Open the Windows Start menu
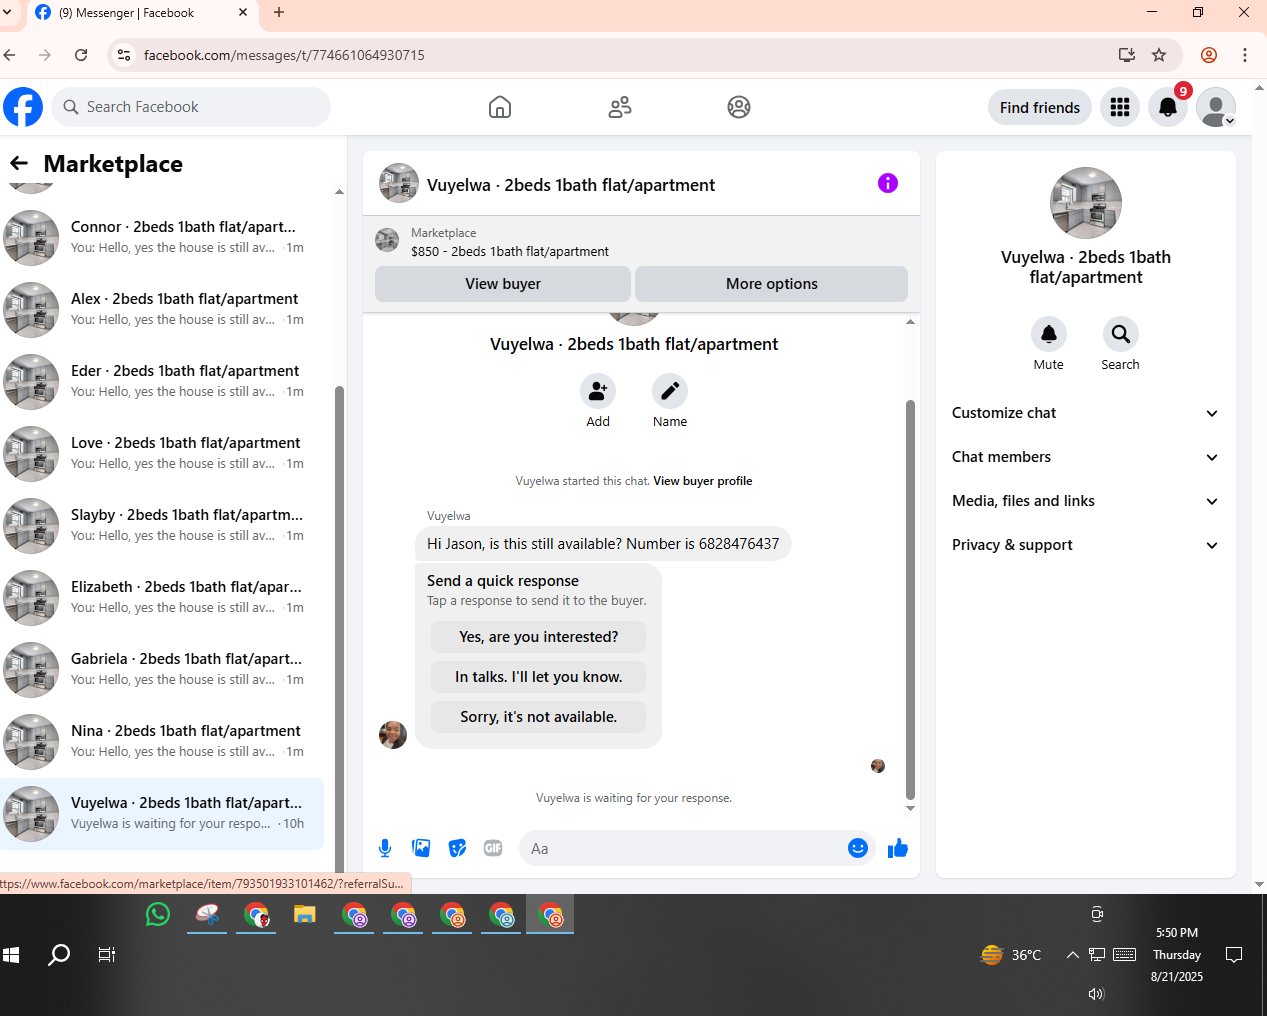Viewport: 1267px width, 1016px height. pyautogui.click(x=11, y=955)
